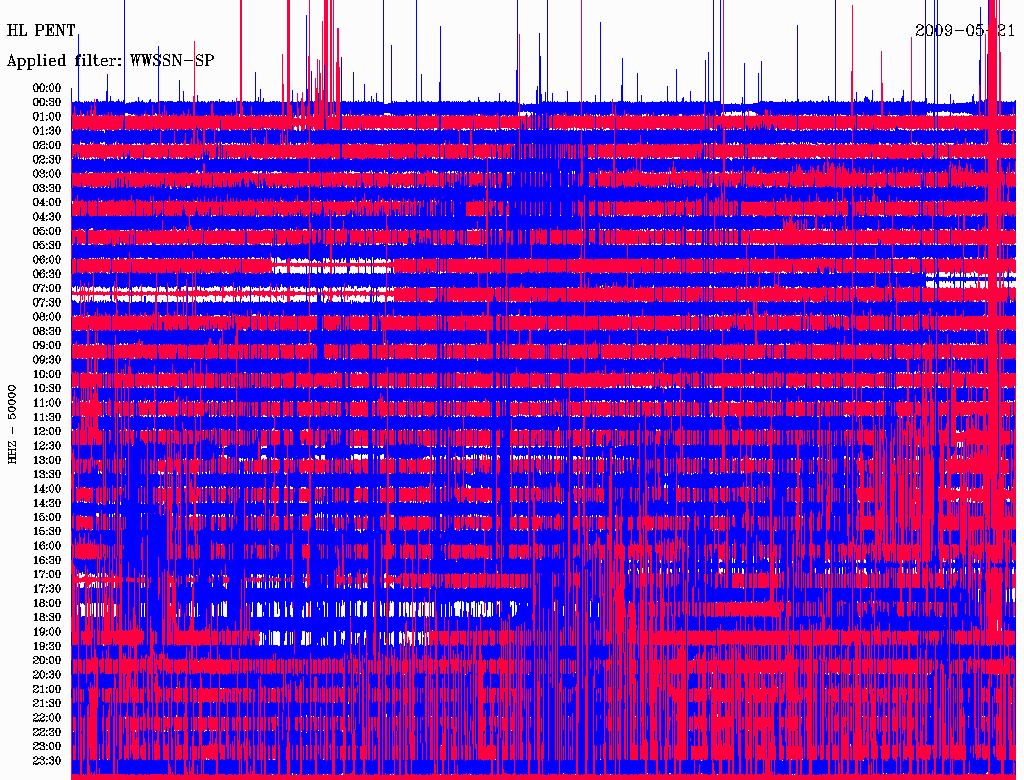Click the 15:30 time label

47,532
